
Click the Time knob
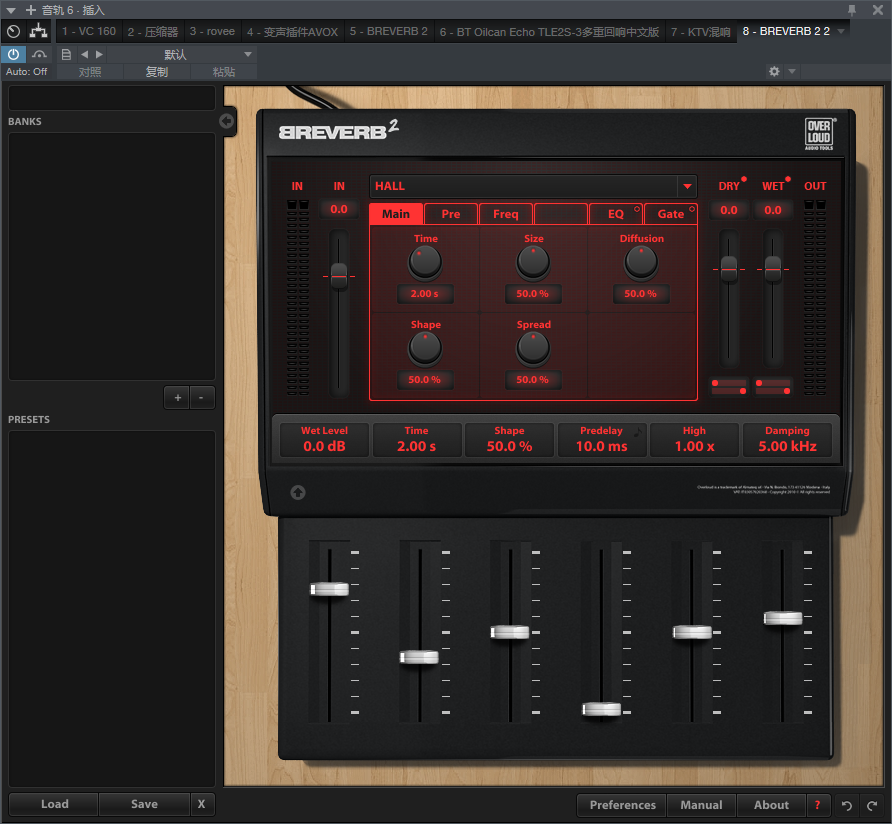(425, 263)
